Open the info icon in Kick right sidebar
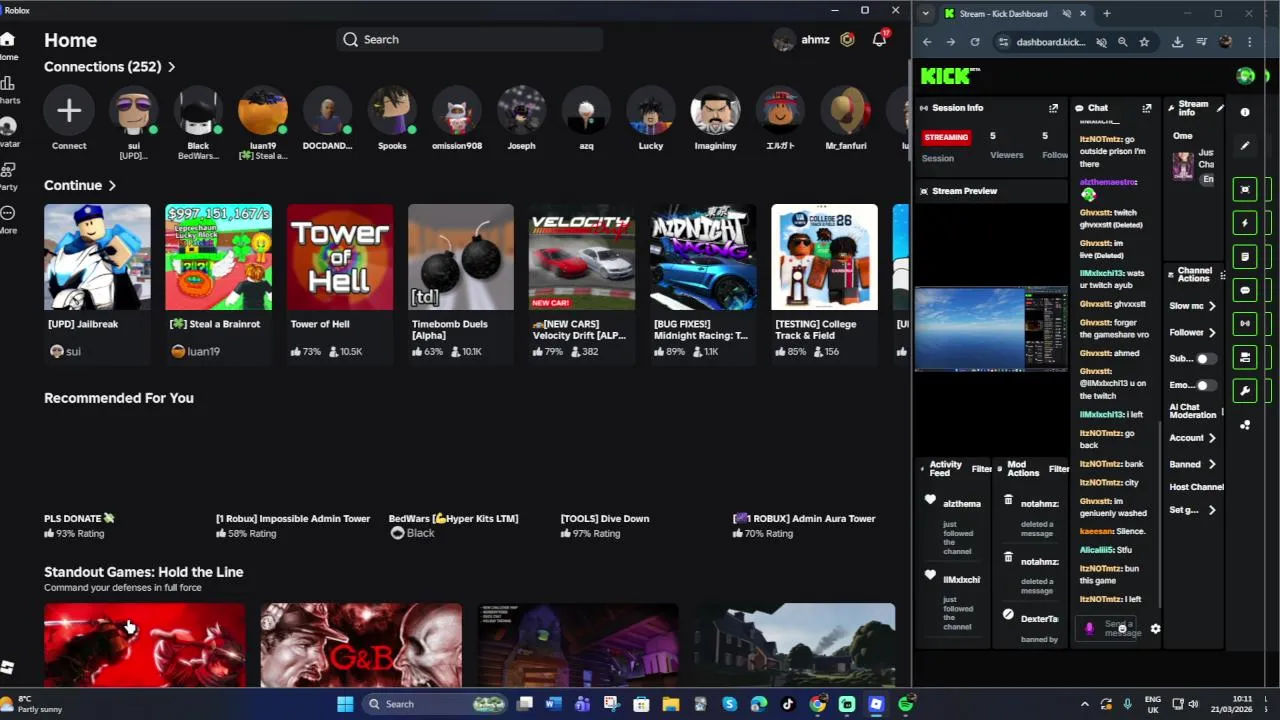The height and width of the screenshot is (720, 1280). [x=1245, y=112]
